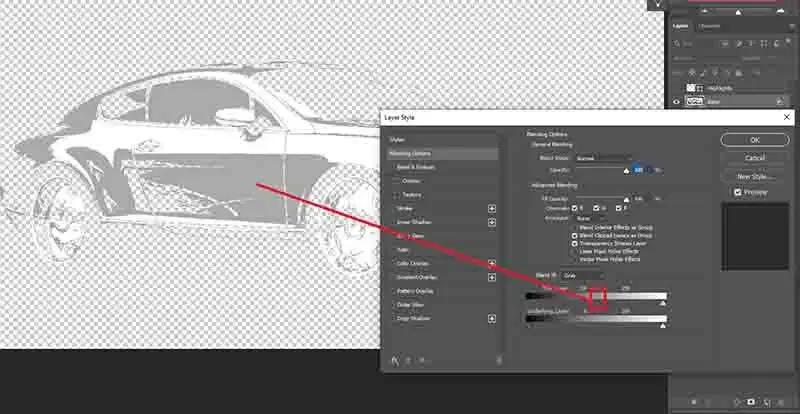The image size is (800, 414).
Task: Click the Opacity slider handle
Action: point(627,171)
